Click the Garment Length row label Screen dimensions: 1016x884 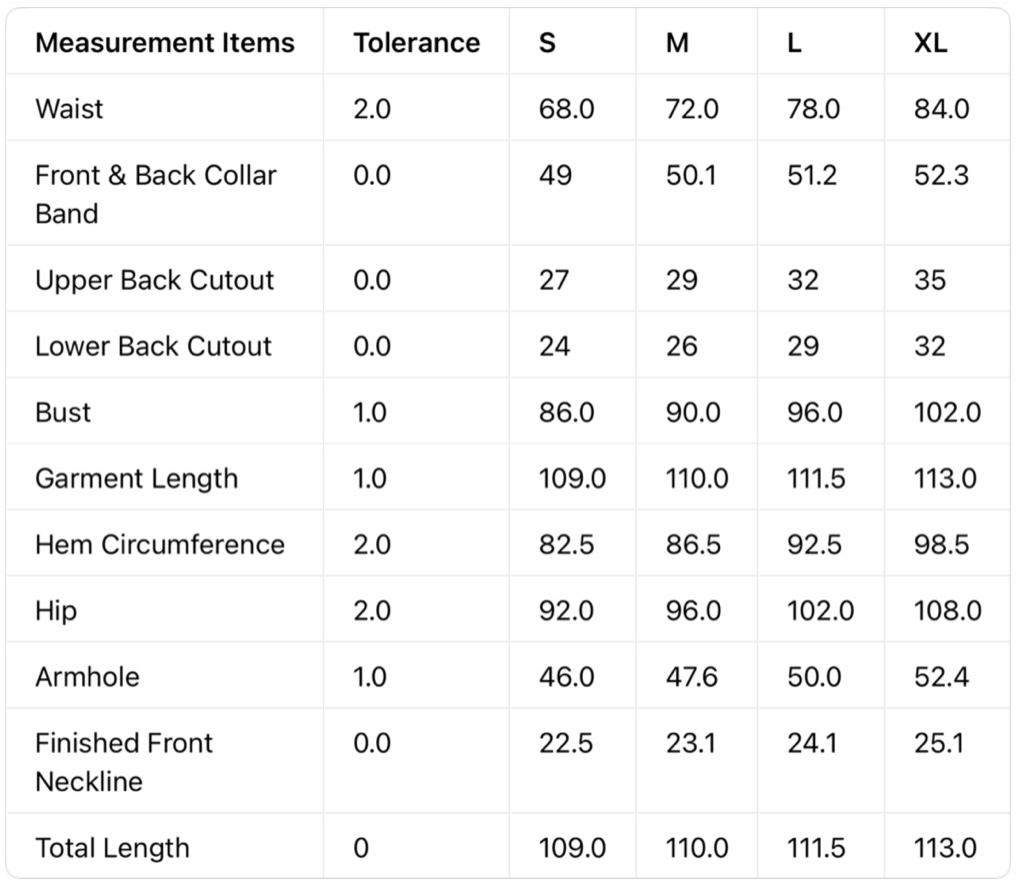click(136, 478)
